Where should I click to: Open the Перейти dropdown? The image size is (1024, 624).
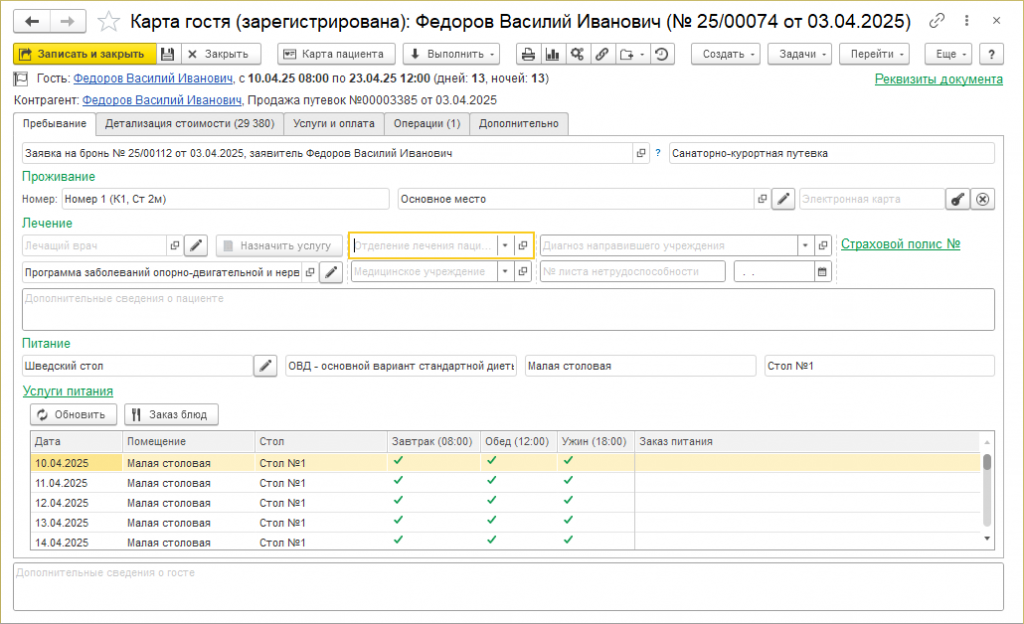tap(874, 54)
